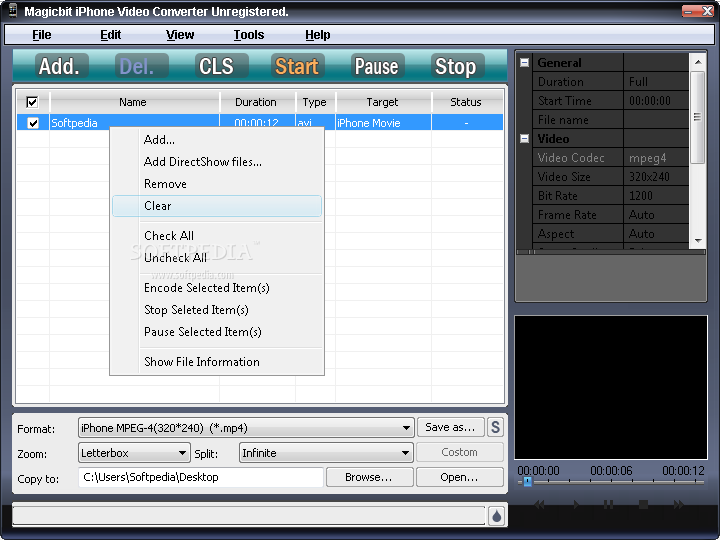Choose Add DirectShow files... in context menu
The height and width of the screenshot is (540, 720).
click(x=217, y=162)
